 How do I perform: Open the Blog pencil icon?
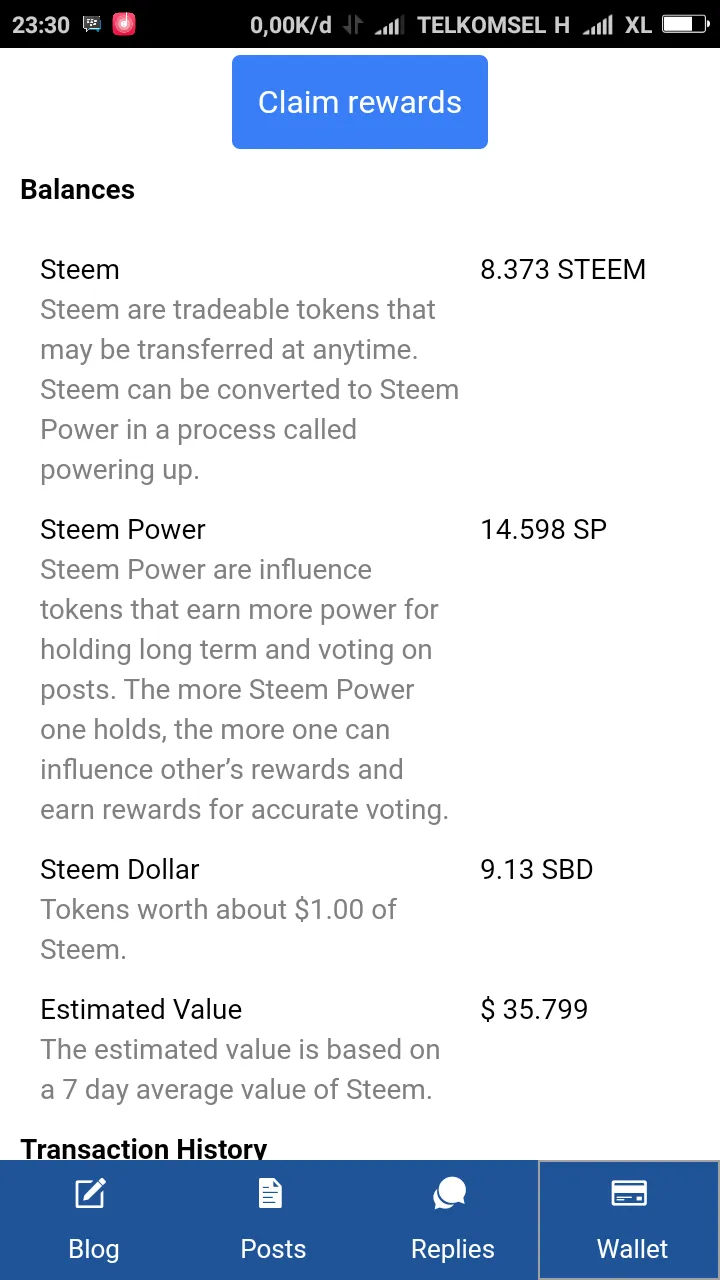(91, 1193)
